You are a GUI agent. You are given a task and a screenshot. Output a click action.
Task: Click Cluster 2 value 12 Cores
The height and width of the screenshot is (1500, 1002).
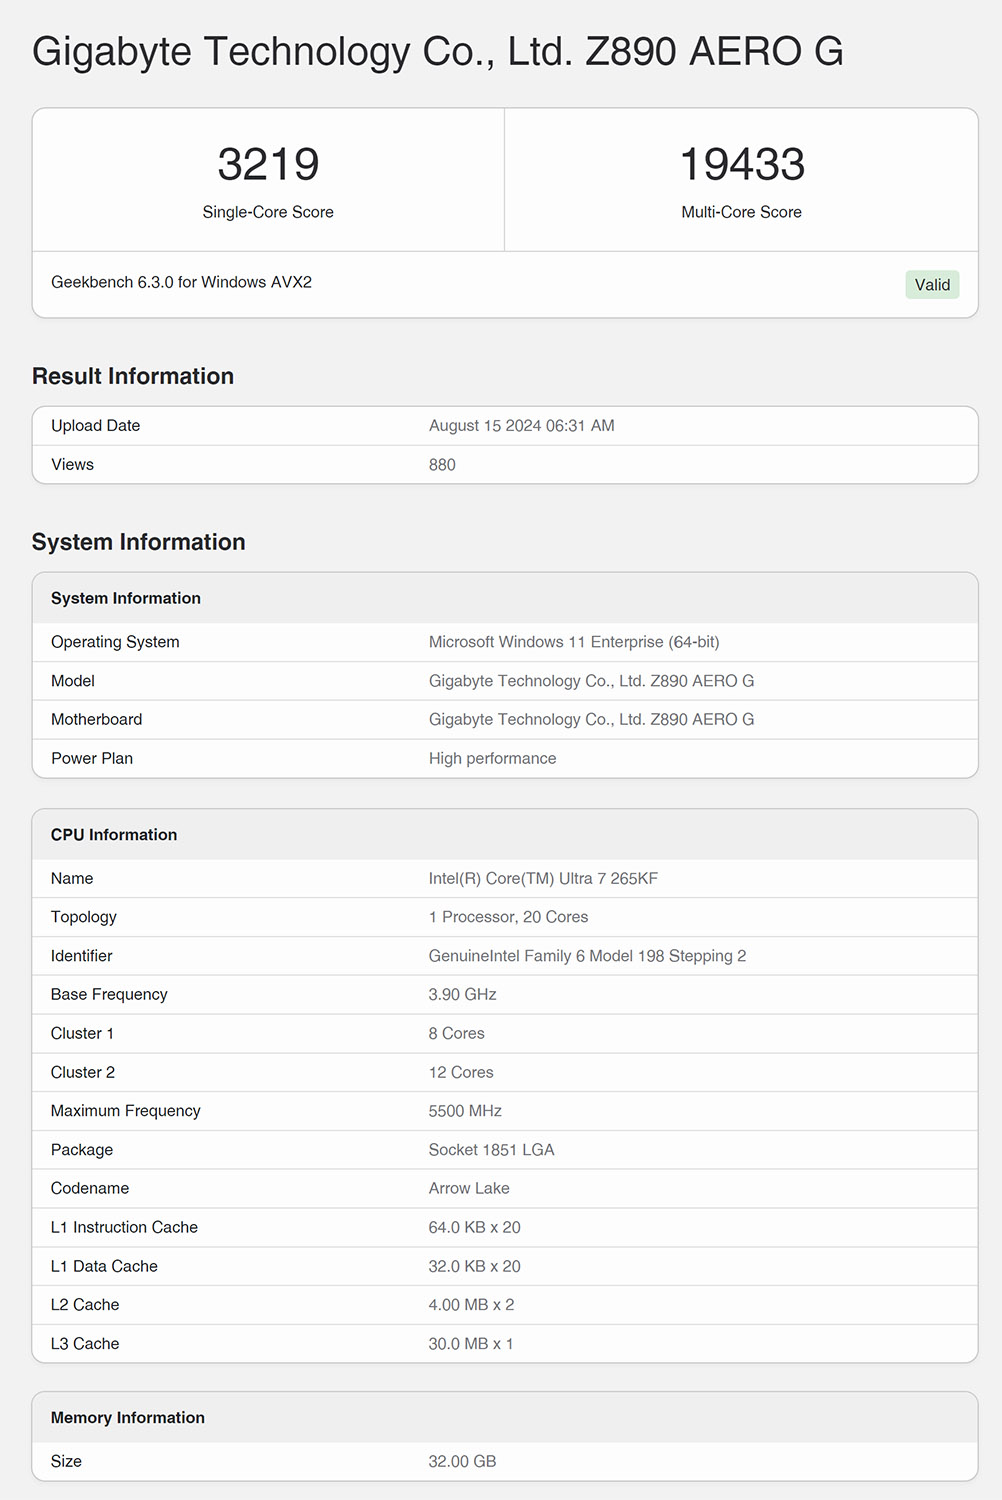[461, 1073]
